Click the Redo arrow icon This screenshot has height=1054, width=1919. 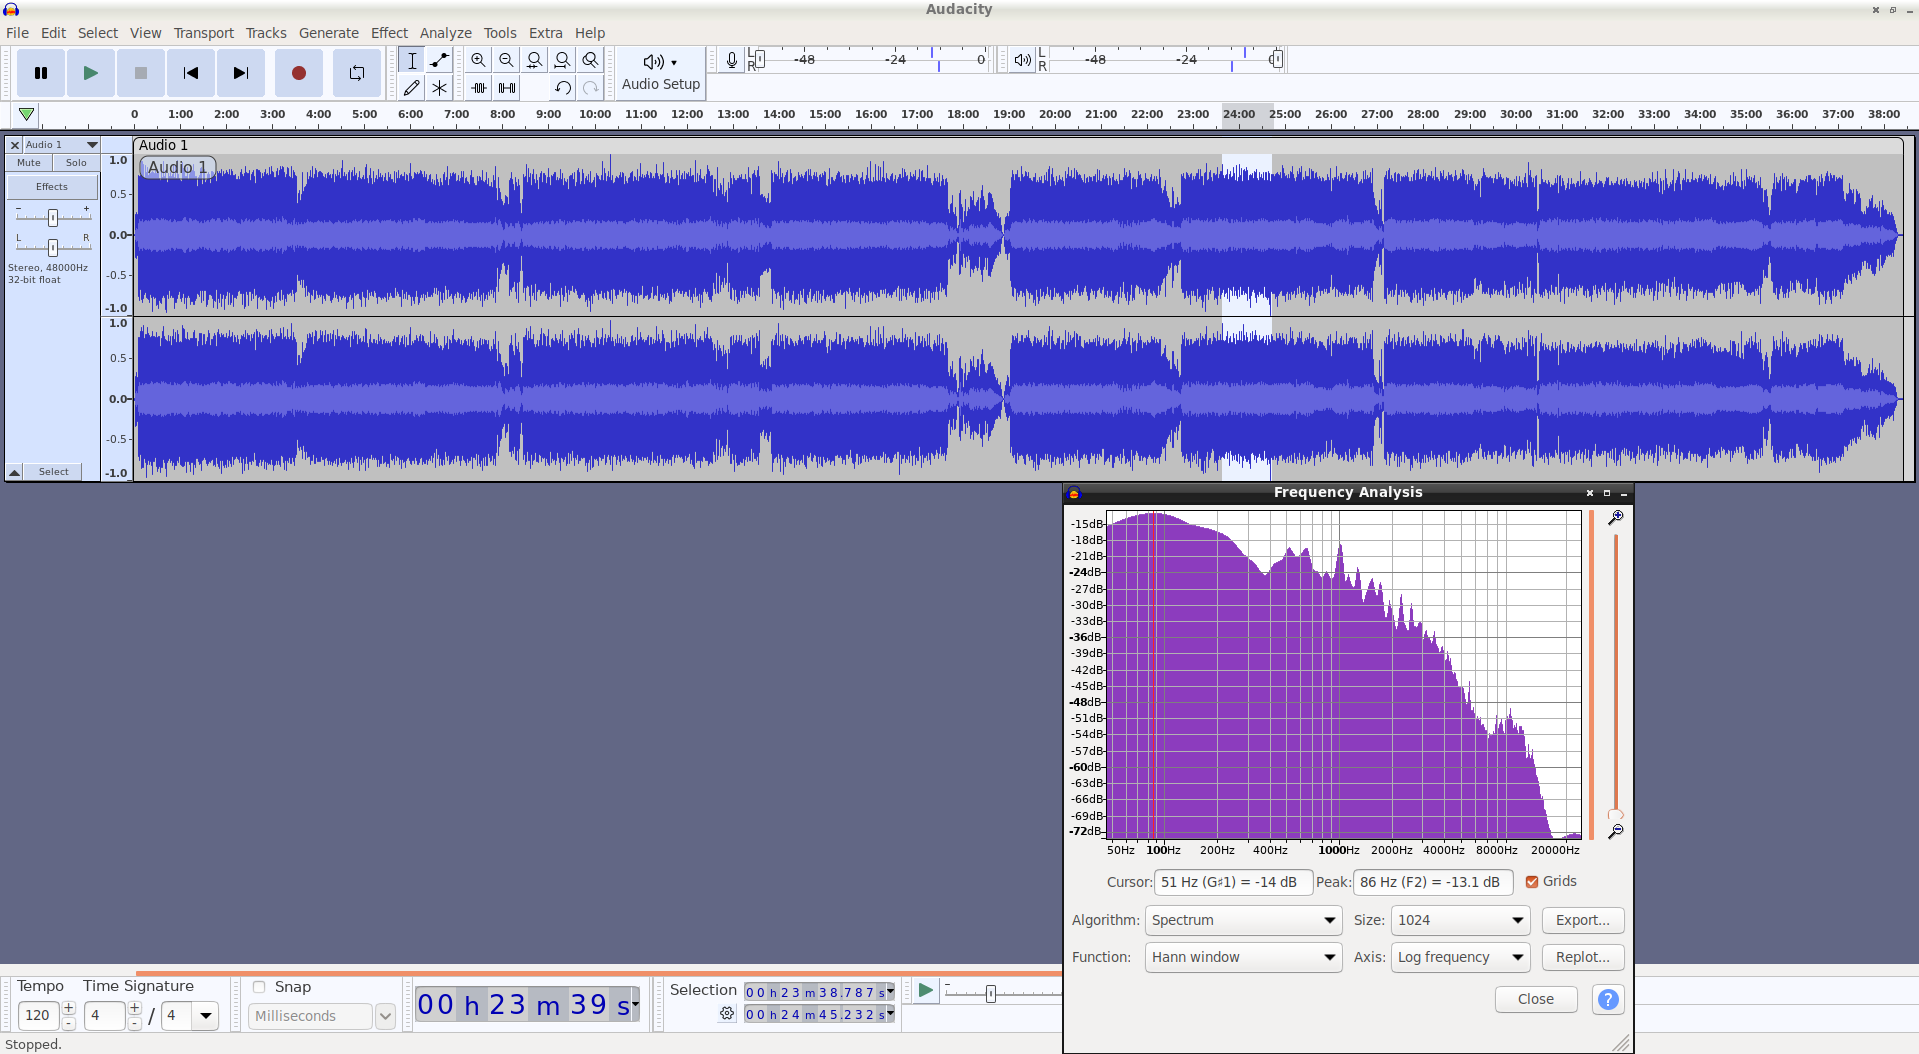tap(591, 88)
